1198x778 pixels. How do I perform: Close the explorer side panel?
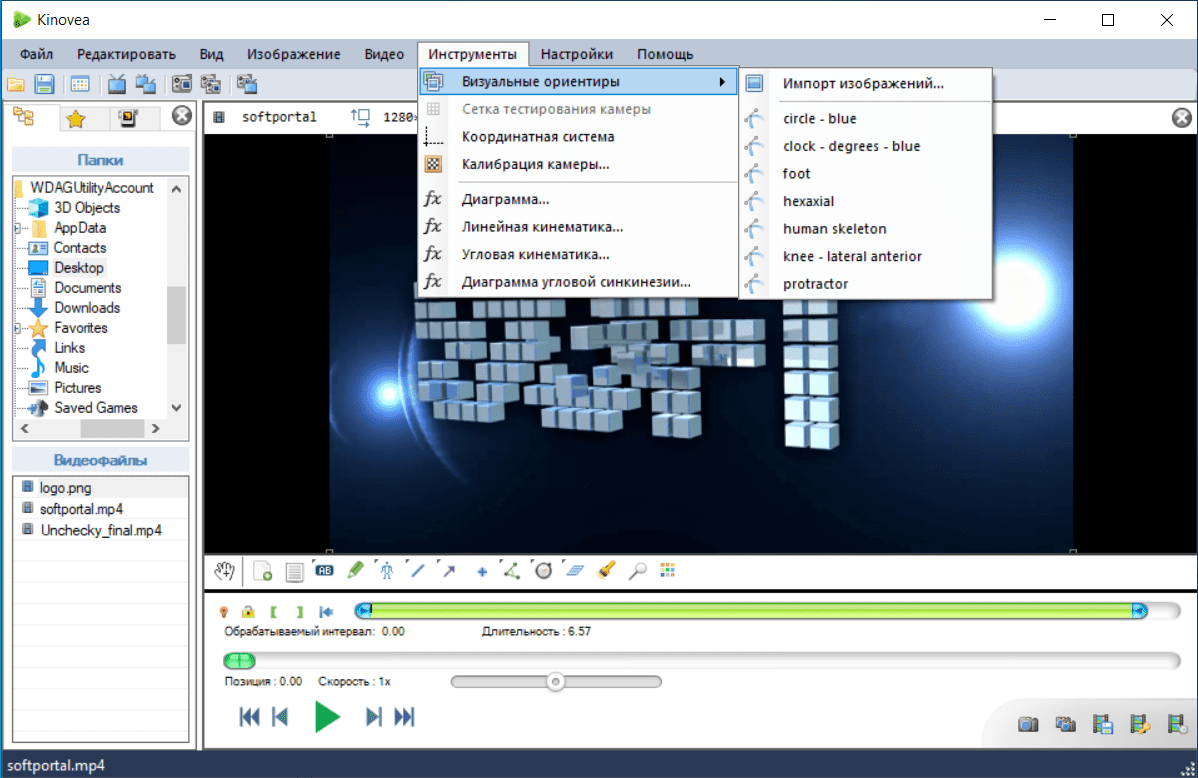(181, 115)
